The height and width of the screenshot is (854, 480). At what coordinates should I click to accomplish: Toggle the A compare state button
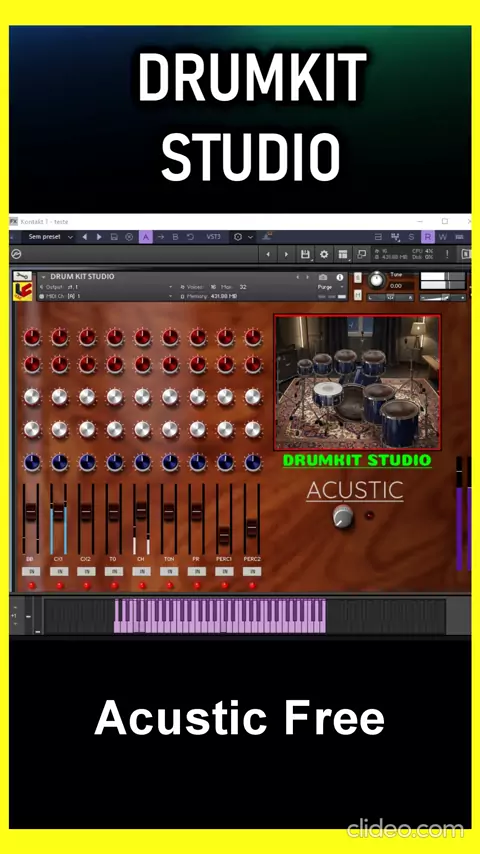tap(145, 237)
